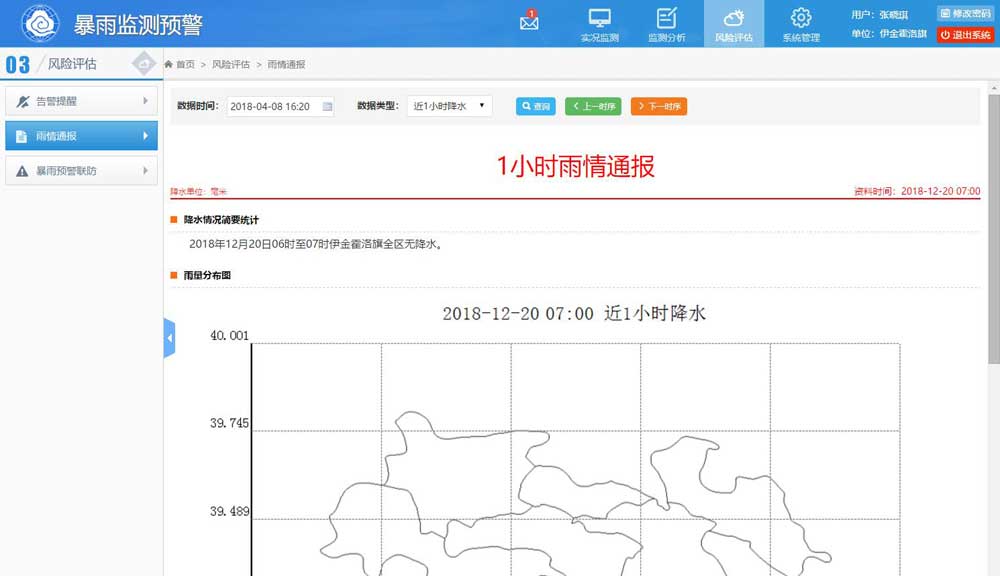The image size is (1000, 576).
Task: Go to previous period with 上一时序
Action: pyautogui.click(x=593, y=106)
